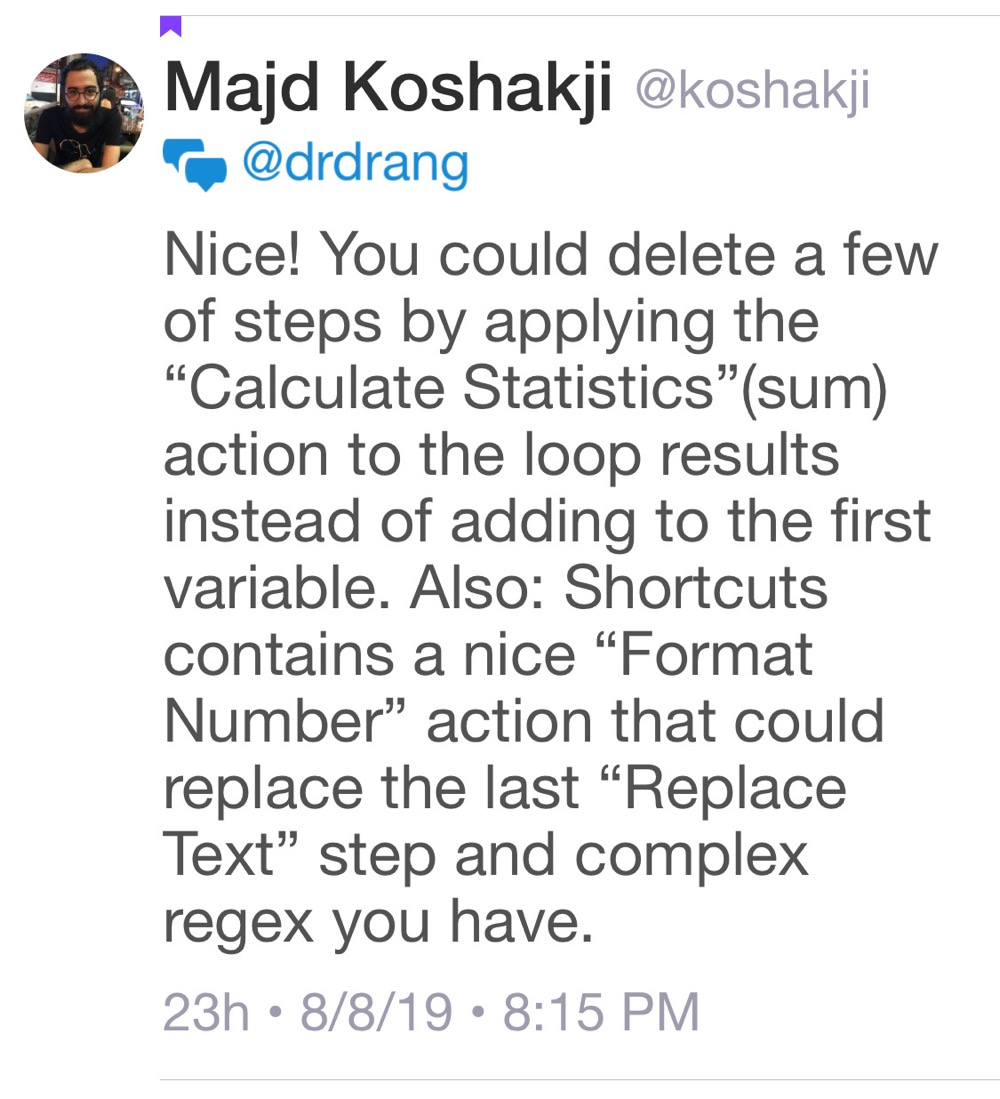Open Majd Koshakji's profile picture
The height and width of the screenshot is (1099, 1000).
84,112
